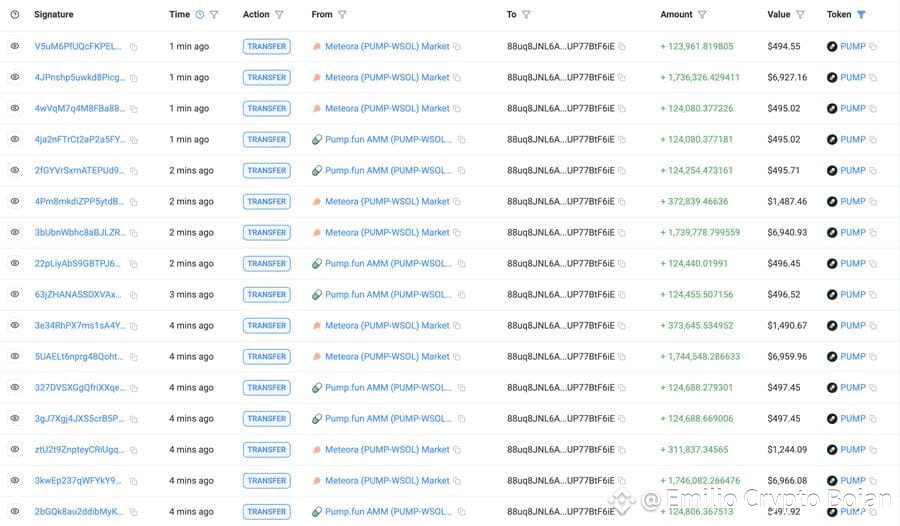This screenshot has width=900, height=526.
Task: Copy signature 327DVSXGgQfriXXqe
Action: (x=133, y=388)
